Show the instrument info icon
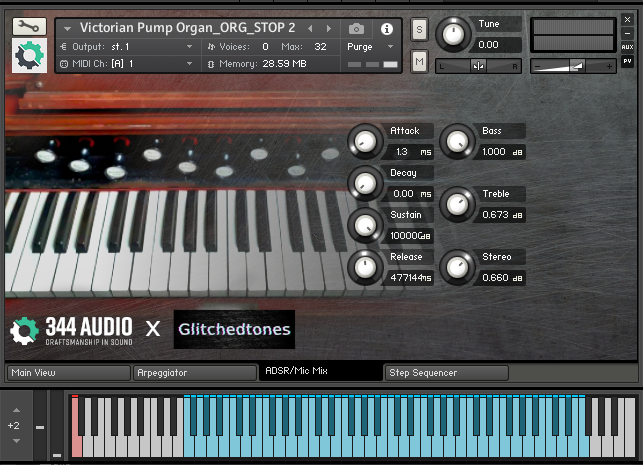The height and width of the screenshot is (465, 643). [387, 28]
